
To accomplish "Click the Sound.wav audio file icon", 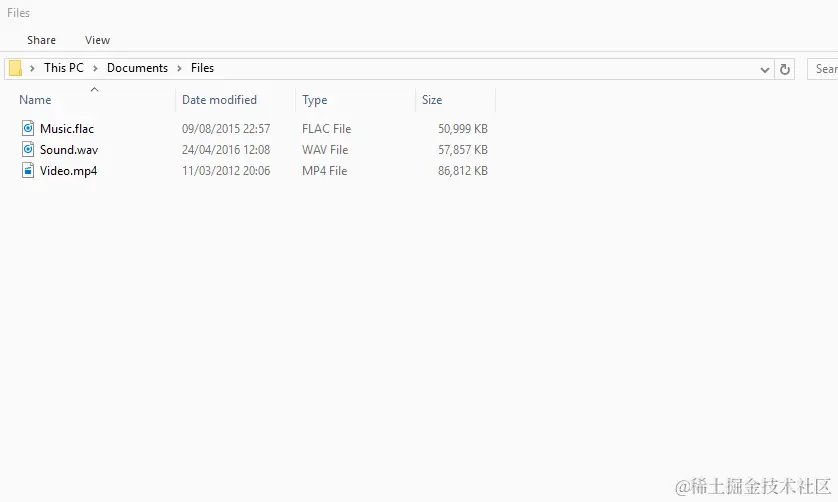I will (x=28, y=150).
